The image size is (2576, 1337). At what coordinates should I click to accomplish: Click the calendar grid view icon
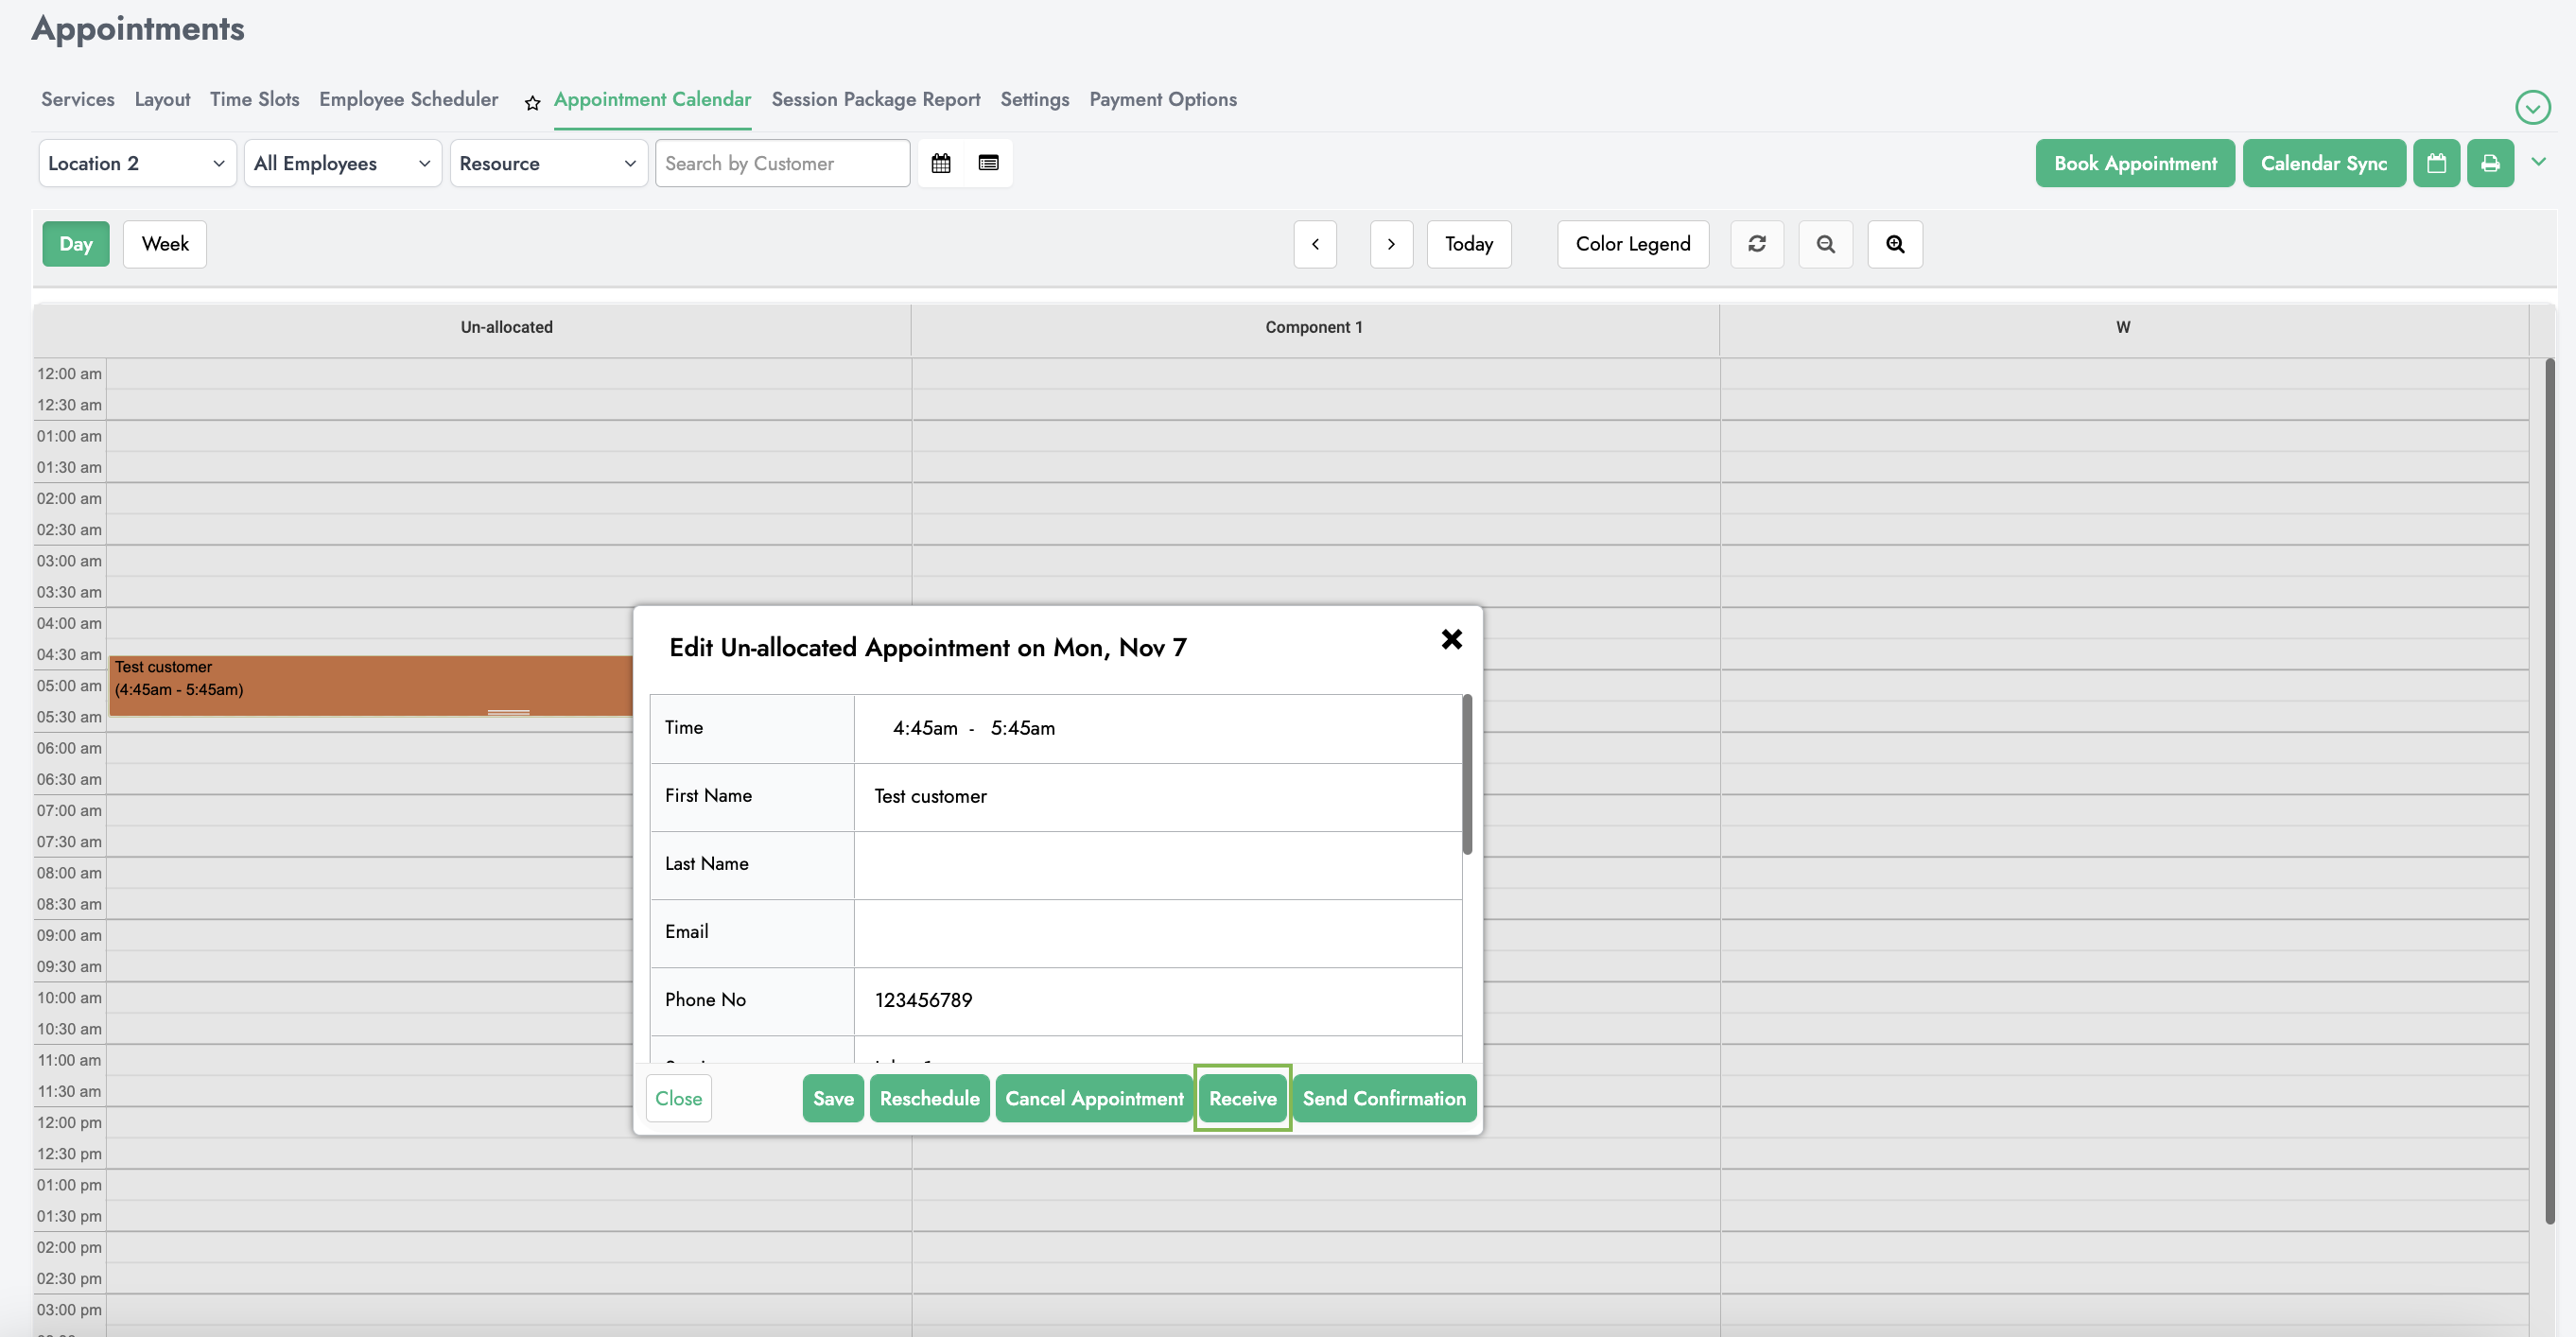point(940,162)
